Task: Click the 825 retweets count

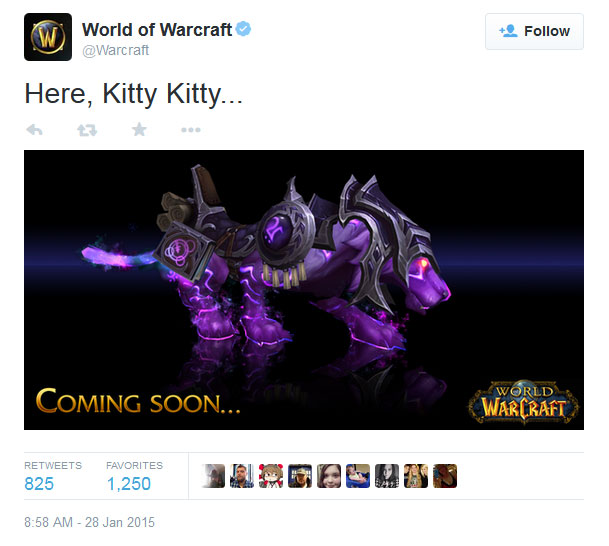Action: [39, 484]
